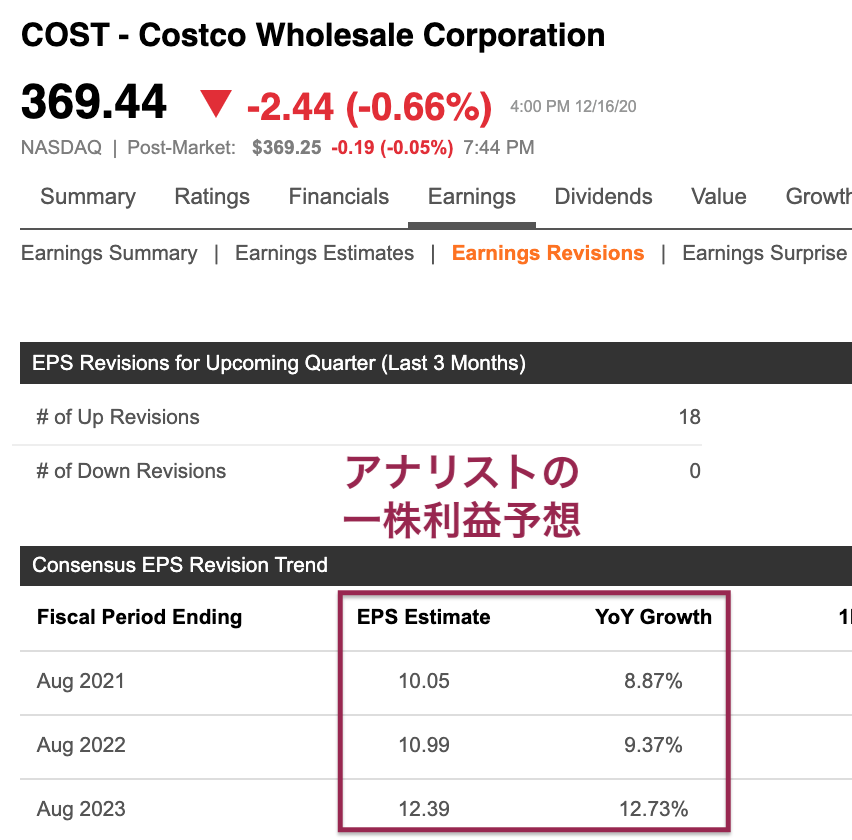Go to the Dividends tab
Viewport: 852px width, 840px height.
pos(603,197)
